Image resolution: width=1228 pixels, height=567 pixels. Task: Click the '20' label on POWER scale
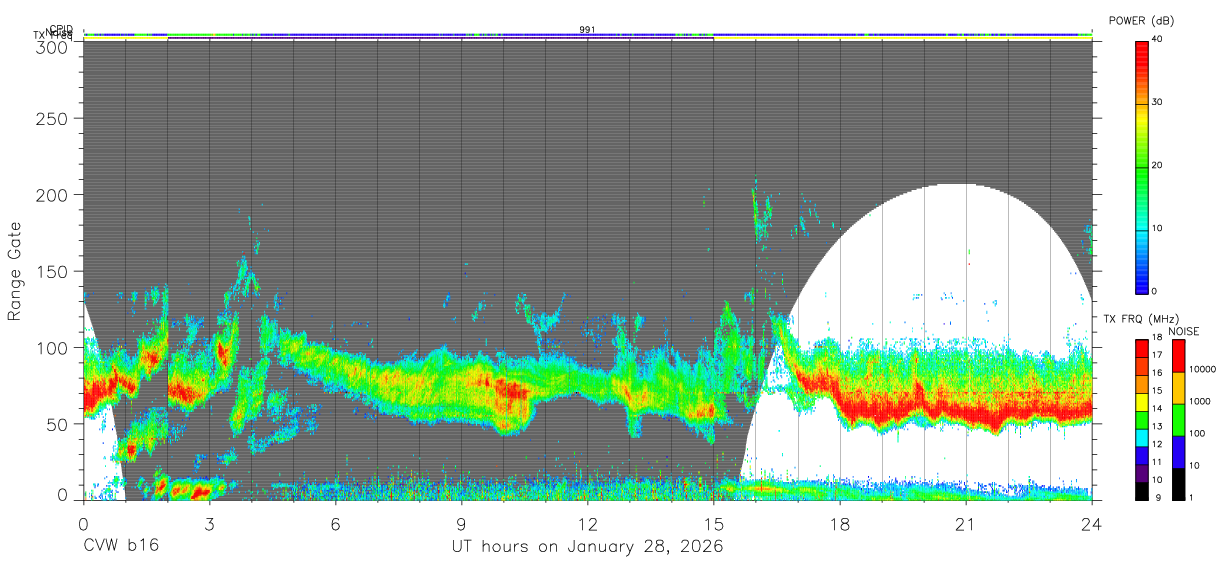pyautogui.click(x=1159, y=165)
